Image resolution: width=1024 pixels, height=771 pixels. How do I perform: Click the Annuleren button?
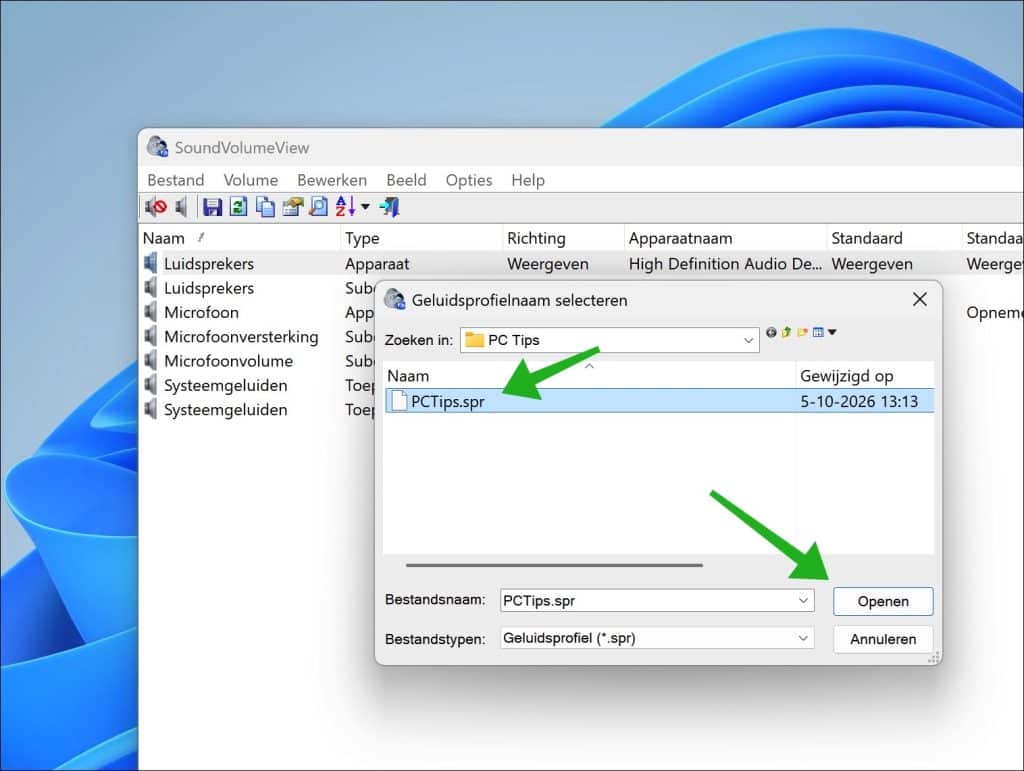(883, 639)
